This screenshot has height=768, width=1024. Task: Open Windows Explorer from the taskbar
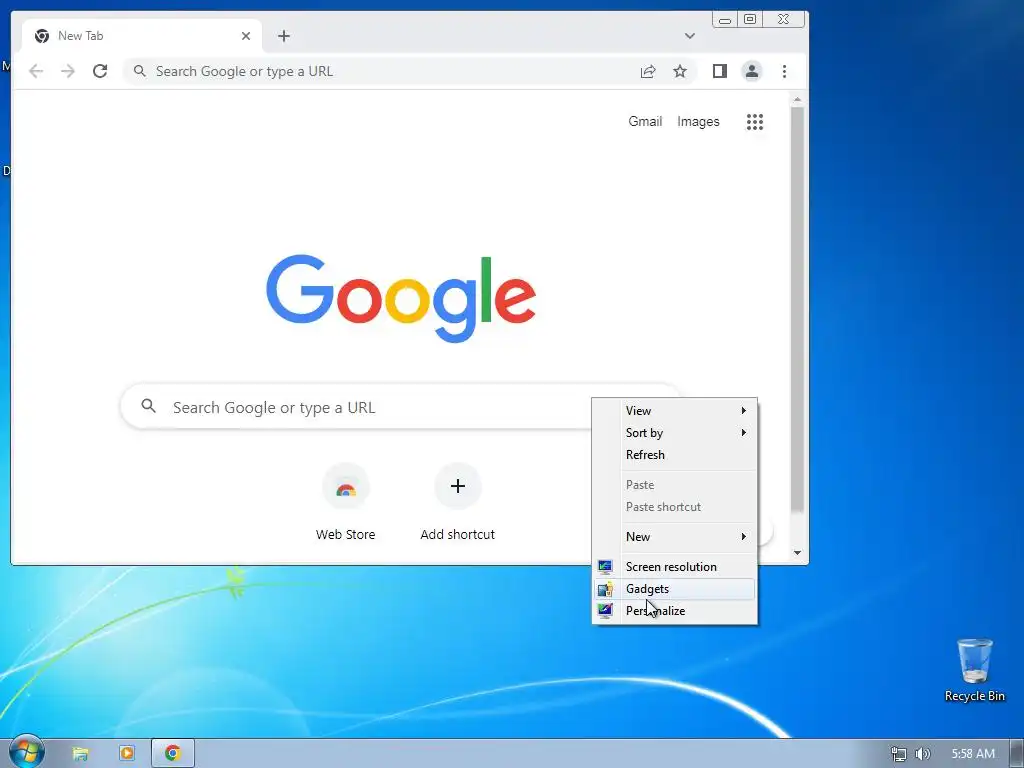[x=80, y=753]
